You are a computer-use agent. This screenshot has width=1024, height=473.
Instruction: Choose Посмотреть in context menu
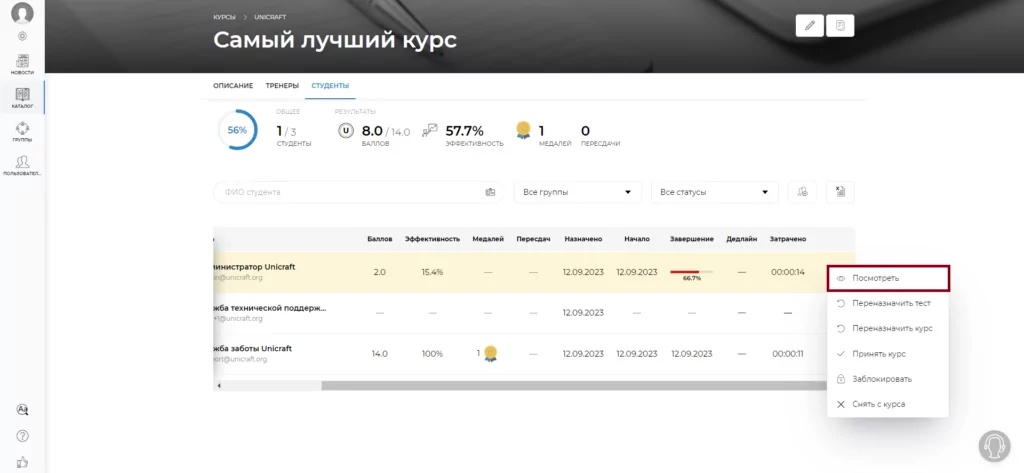[x=888, y=278]
